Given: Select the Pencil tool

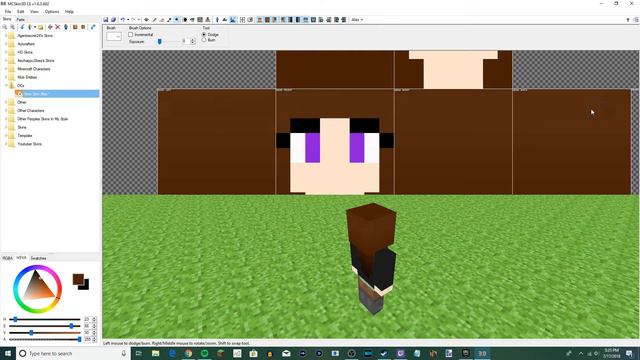Looking at the screenshot, I should point(154,20).
